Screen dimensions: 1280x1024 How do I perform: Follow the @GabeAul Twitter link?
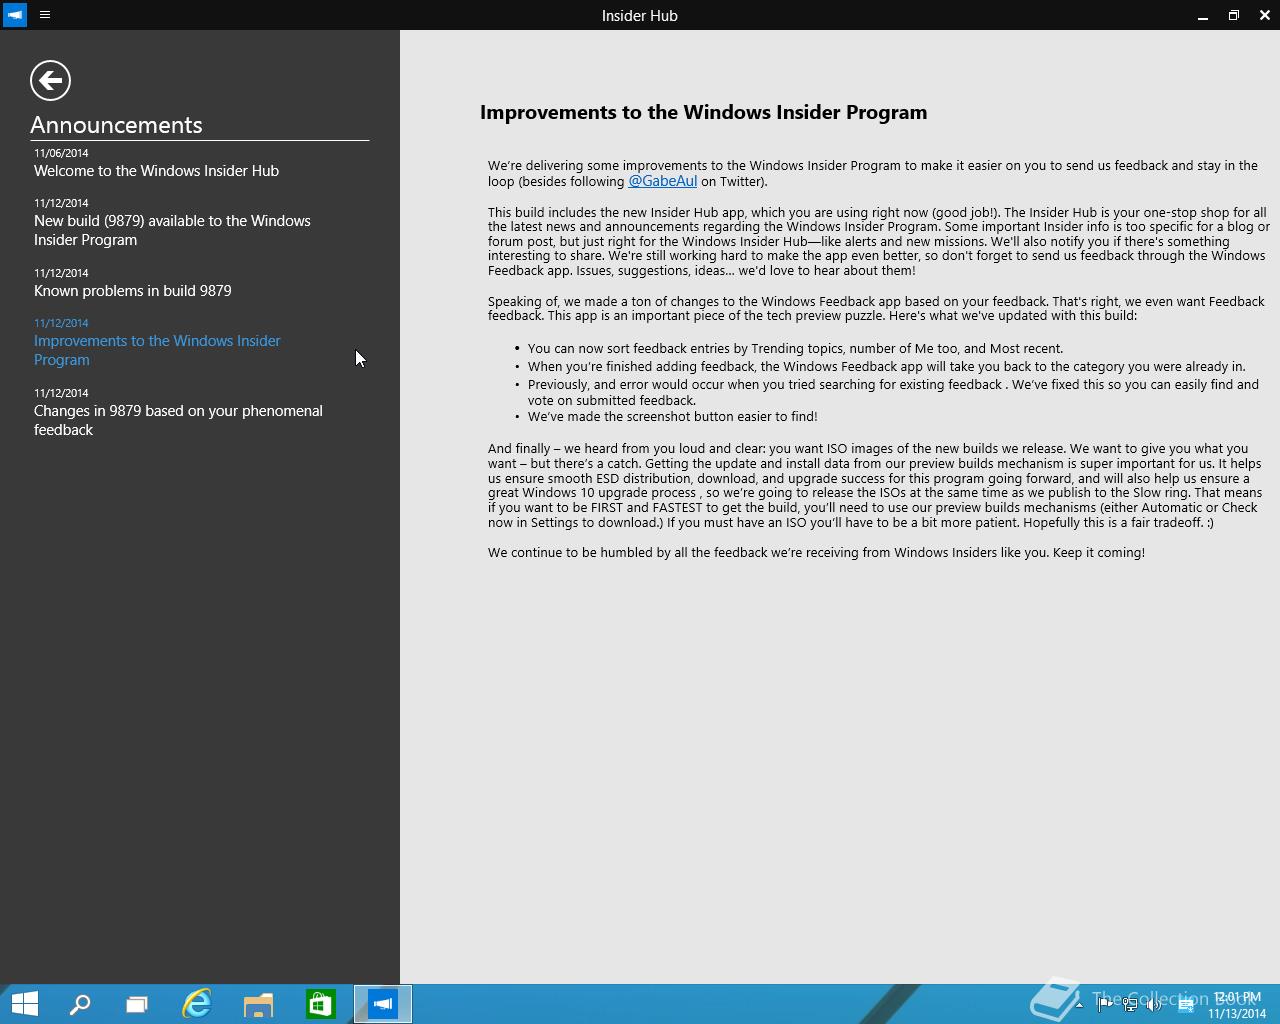(662, 181)
